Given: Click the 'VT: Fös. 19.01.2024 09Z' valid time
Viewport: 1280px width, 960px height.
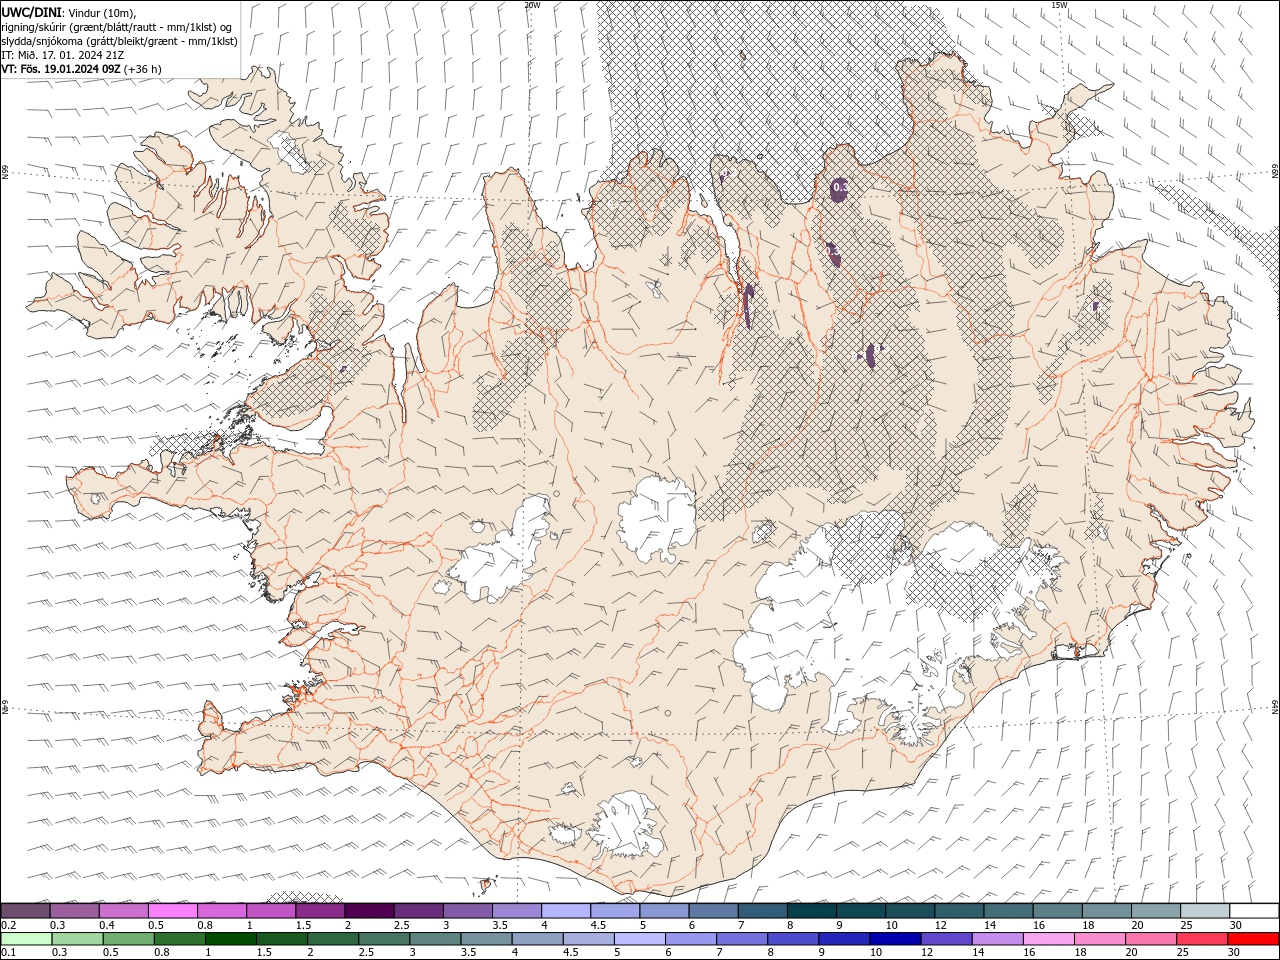Looking at the screenshot, I should [61, 69].
